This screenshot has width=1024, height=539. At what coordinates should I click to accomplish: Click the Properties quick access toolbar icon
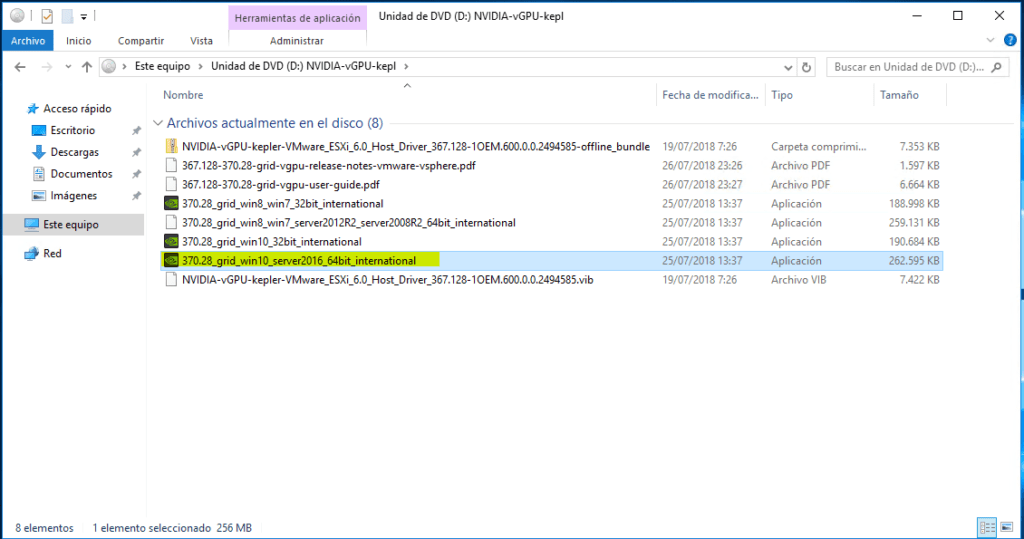[47, 16]
